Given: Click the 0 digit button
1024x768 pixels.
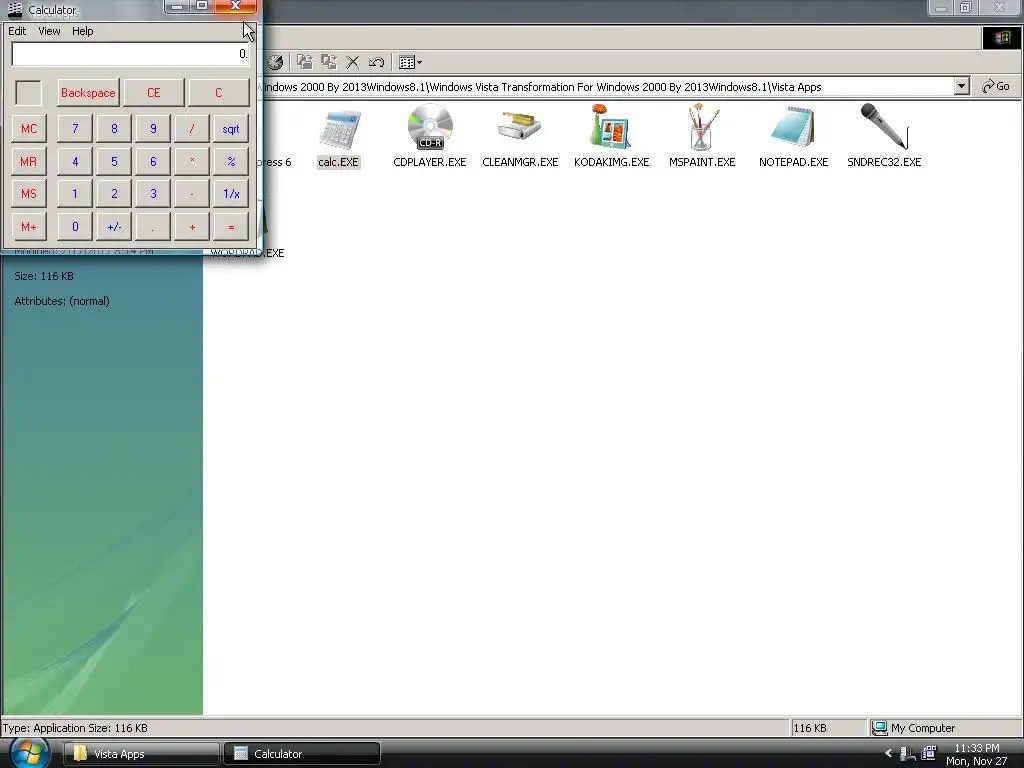Looking at the screenshot, I should coord(75,227).
